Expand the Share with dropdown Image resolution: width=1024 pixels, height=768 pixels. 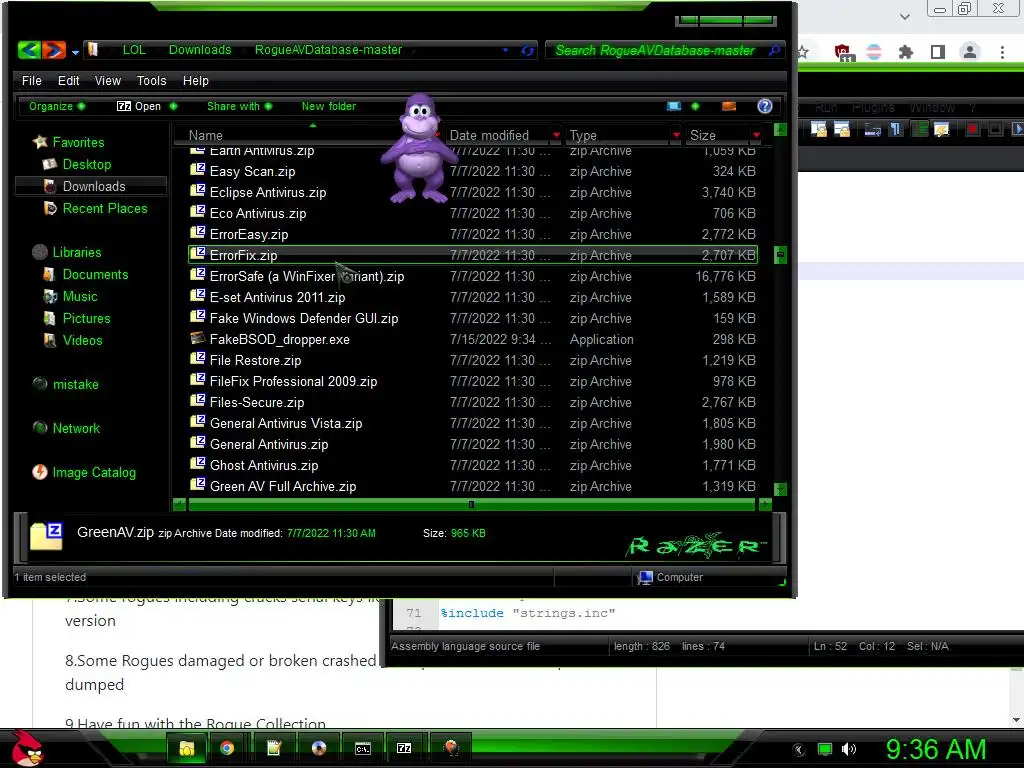click(x=239, y=106)
